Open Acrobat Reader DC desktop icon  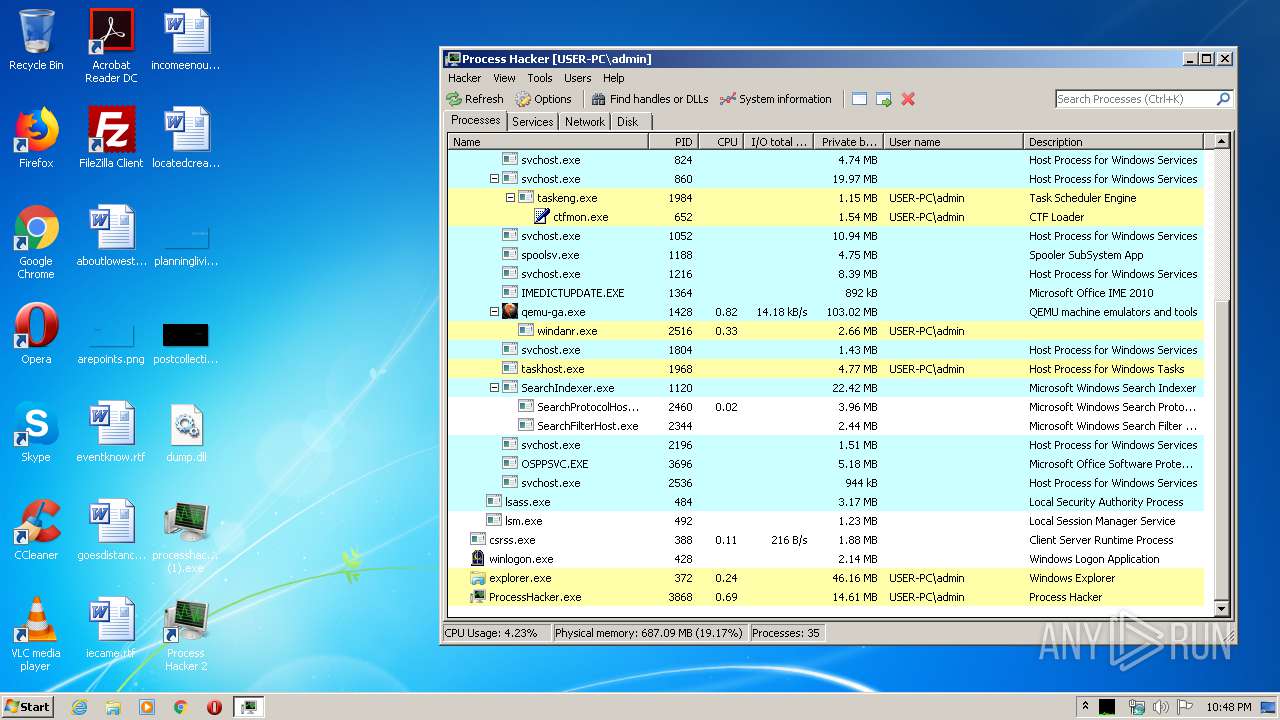pos(111,46)
